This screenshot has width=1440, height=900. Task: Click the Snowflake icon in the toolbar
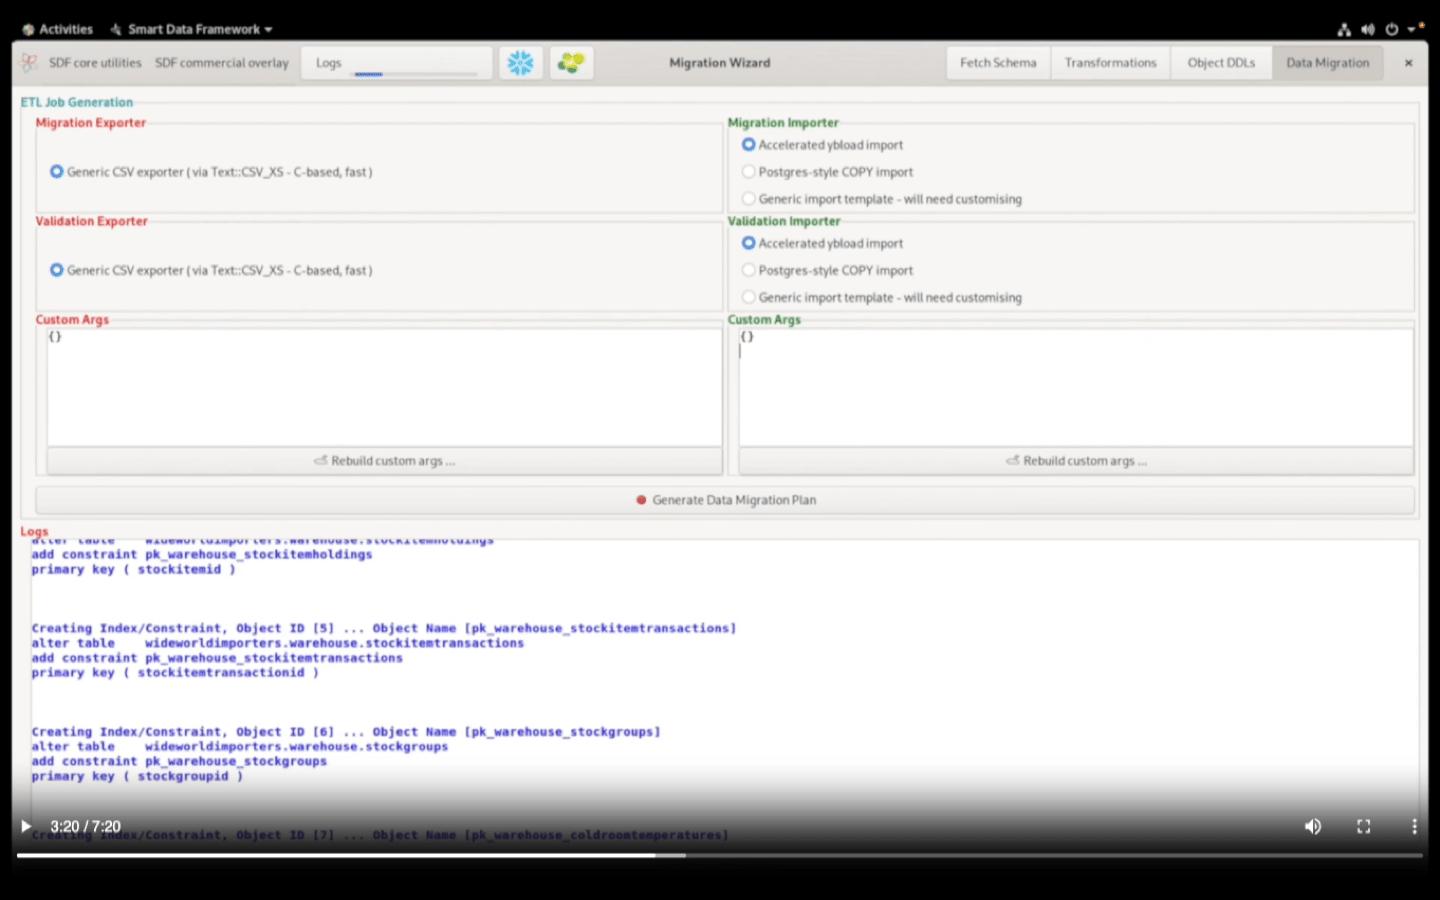[520, 62]
